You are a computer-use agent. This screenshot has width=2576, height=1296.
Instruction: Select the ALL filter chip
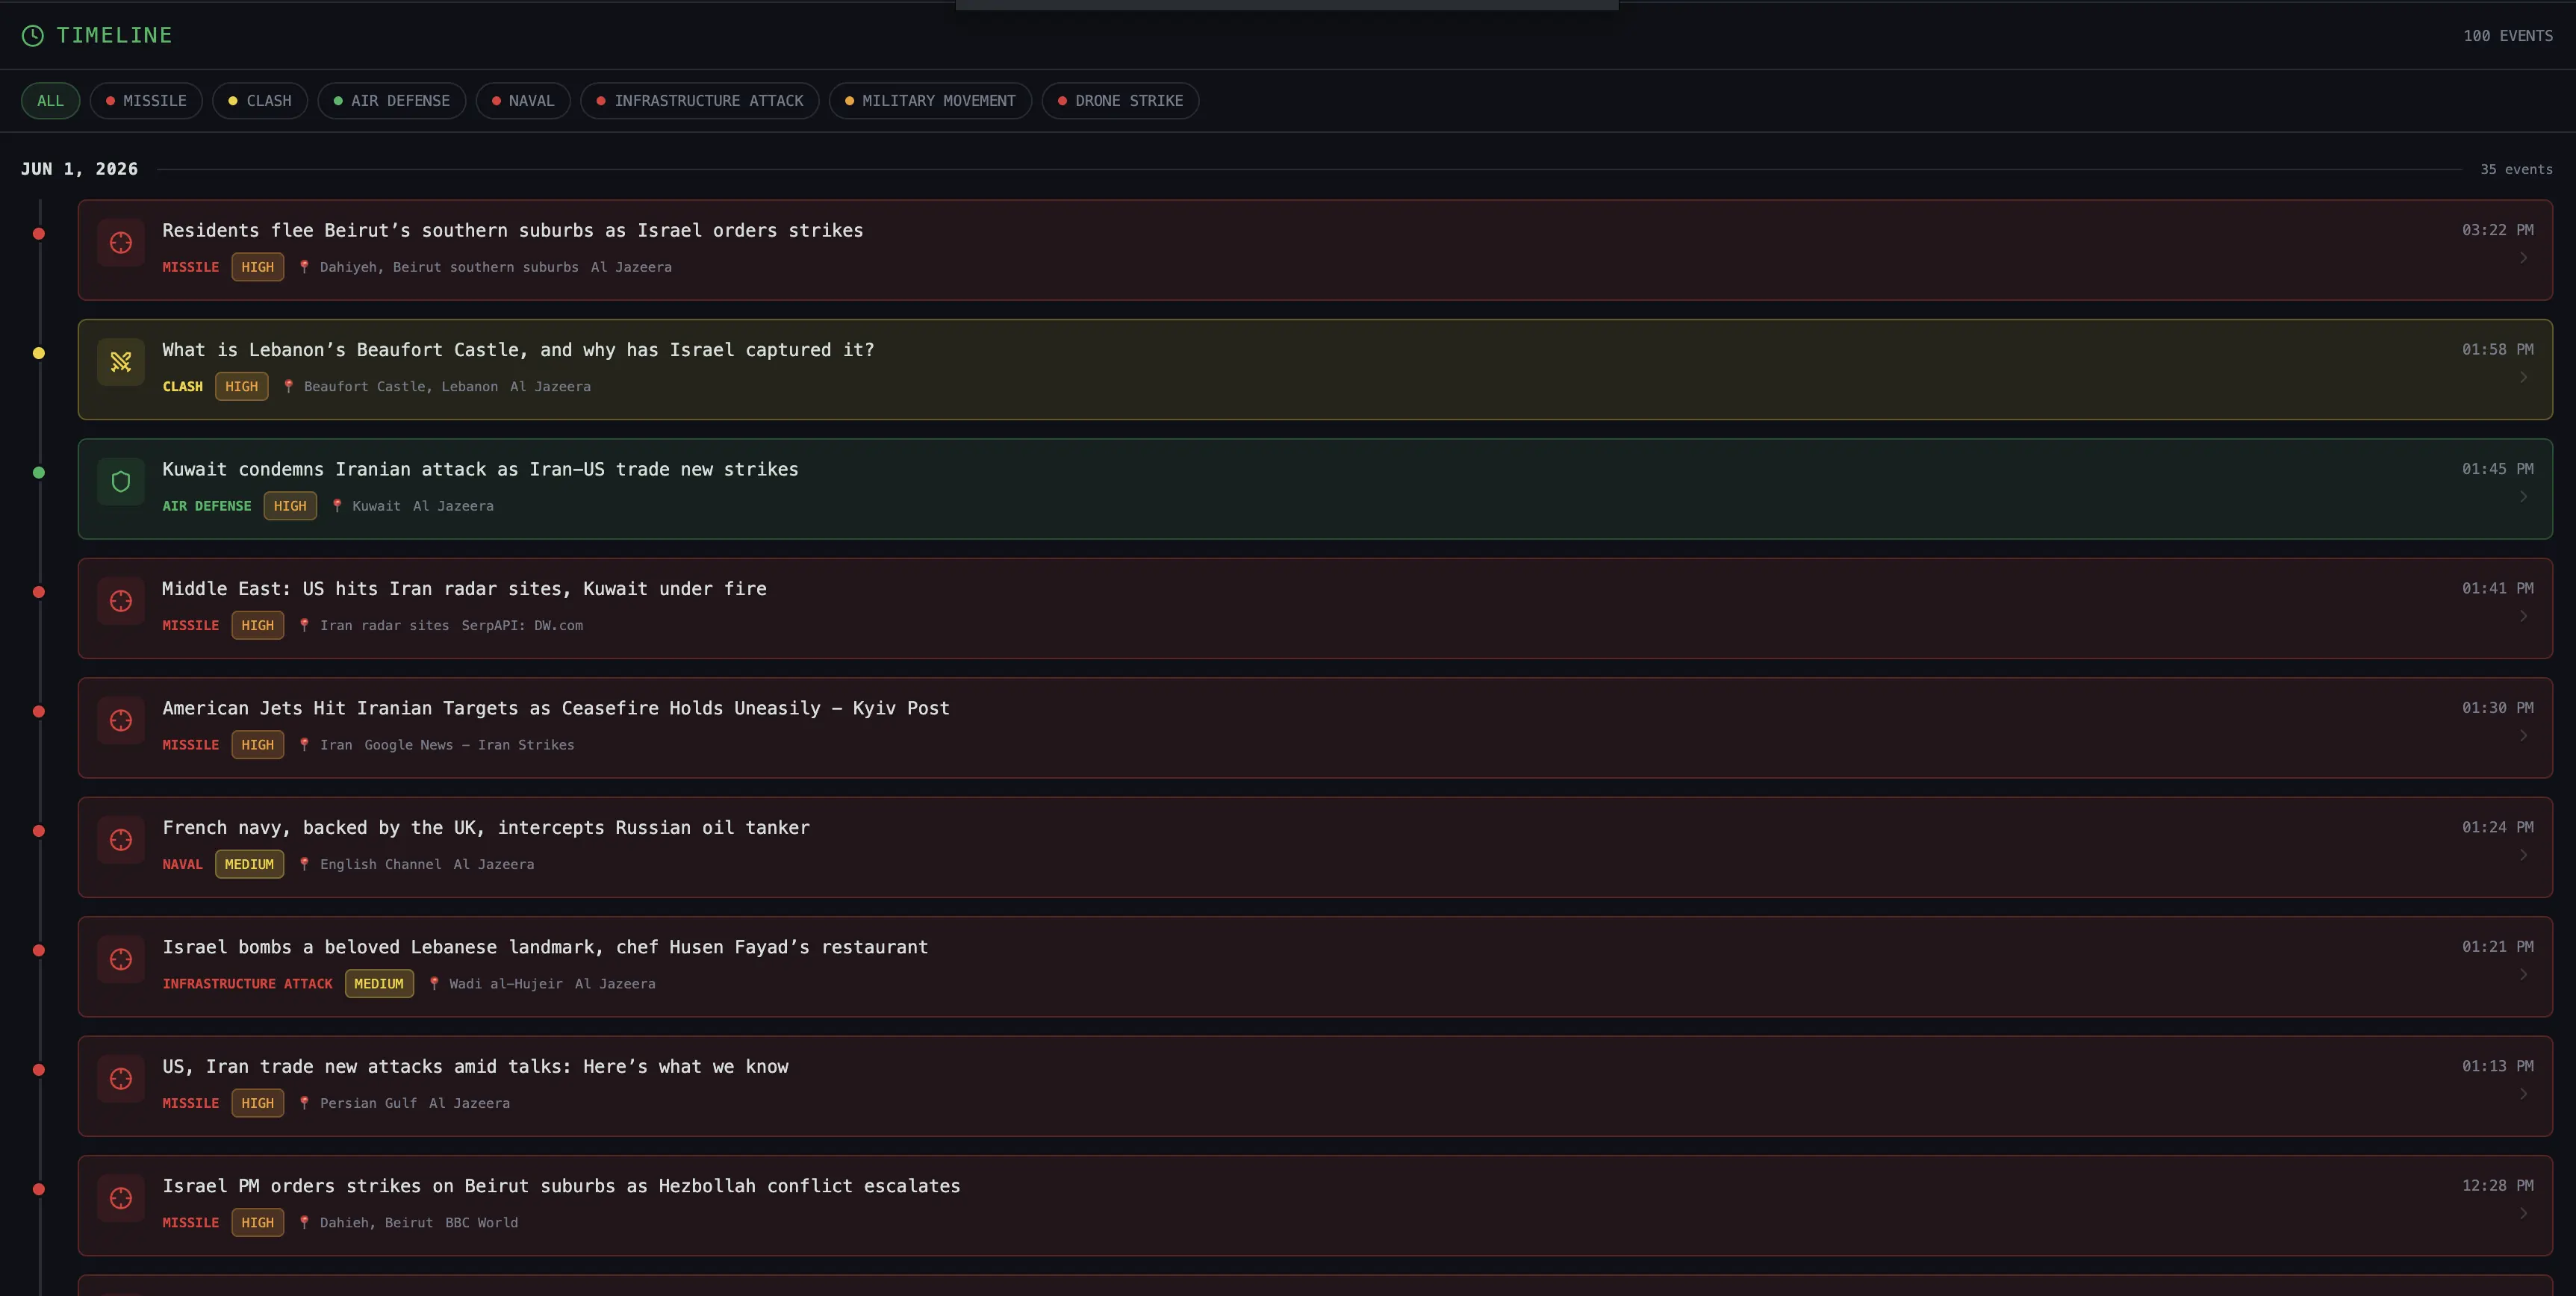[x=50, y=101]
